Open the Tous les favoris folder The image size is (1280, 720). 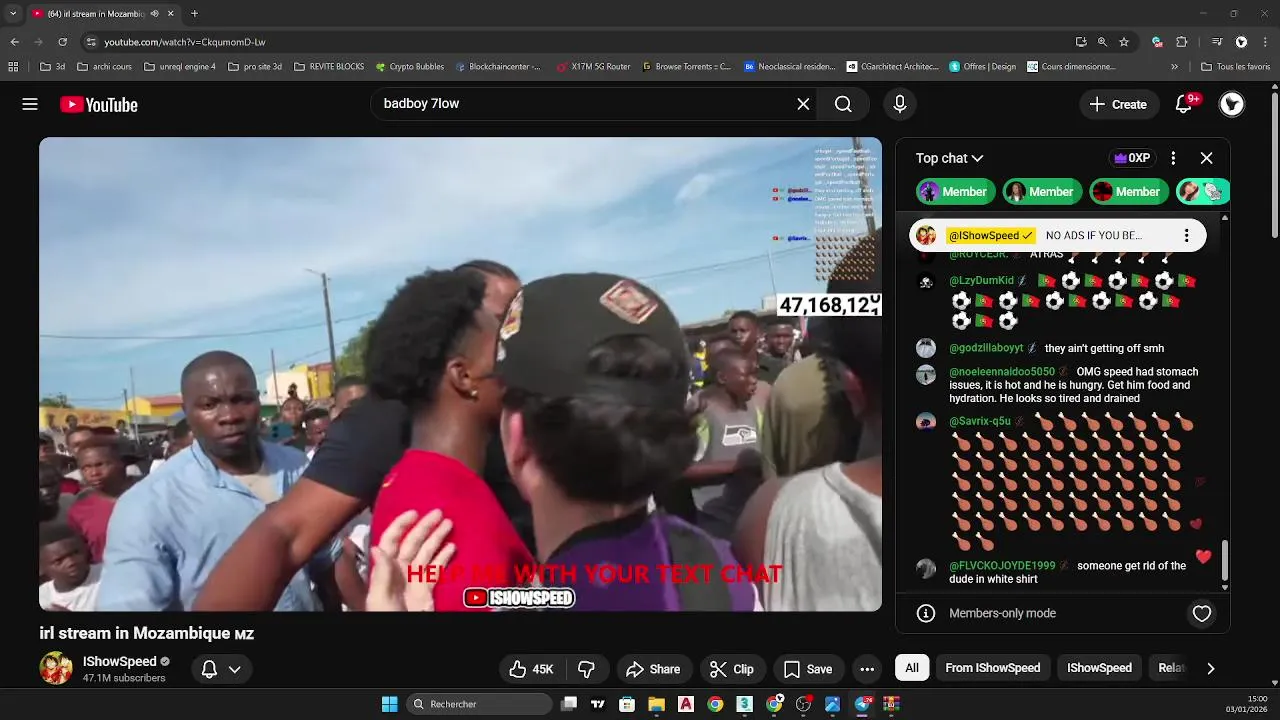(x=1236, y=67)
